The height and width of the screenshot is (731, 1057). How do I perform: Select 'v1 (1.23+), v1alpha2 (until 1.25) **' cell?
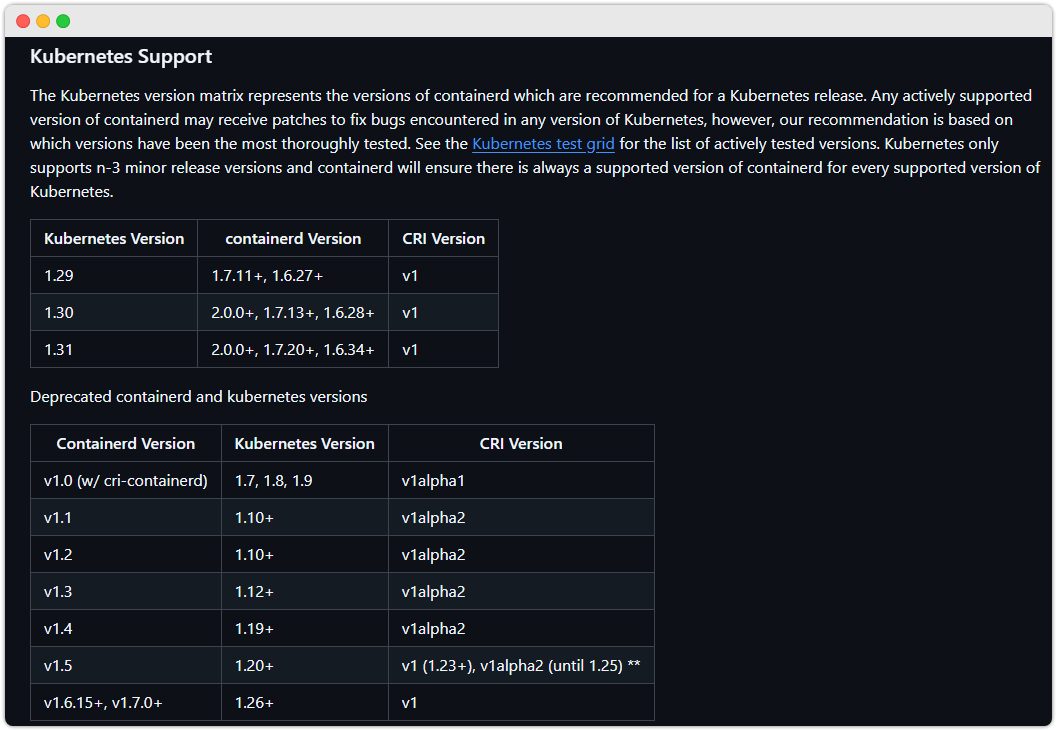521,666
